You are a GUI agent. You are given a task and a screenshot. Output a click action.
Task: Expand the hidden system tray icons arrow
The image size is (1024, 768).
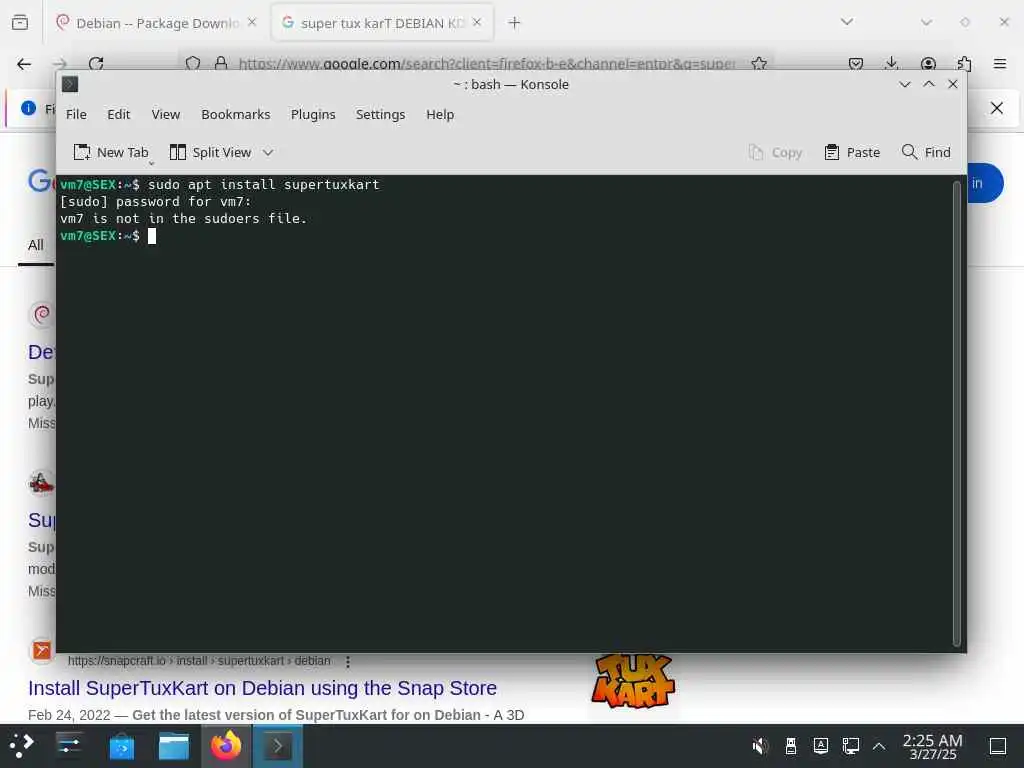pos(879,745)
